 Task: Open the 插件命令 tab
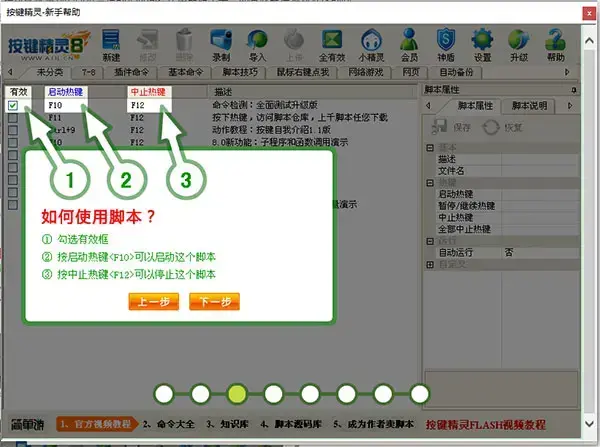pyautogui.click(x=131, y=72)
